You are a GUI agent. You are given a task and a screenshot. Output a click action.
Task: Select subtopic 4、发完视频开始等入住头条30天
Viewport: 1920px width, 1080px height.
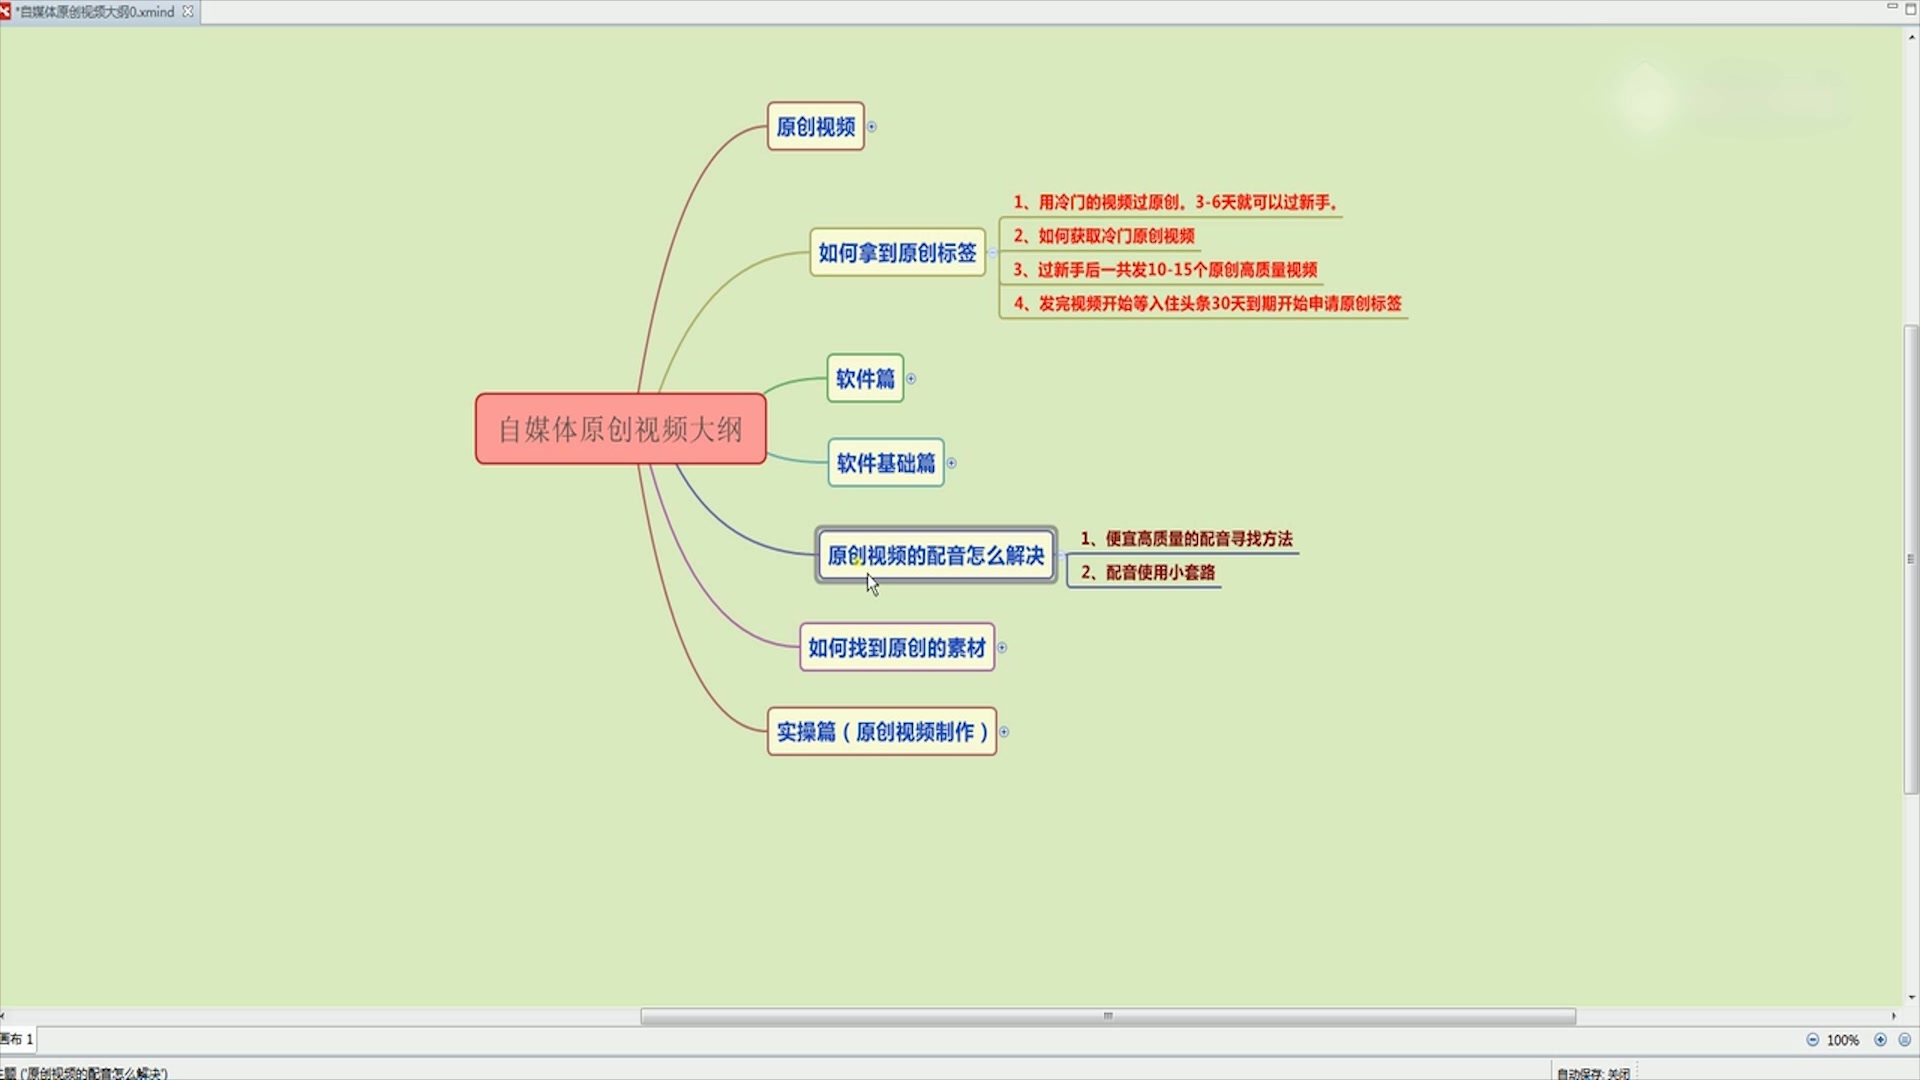click(1207, 304)
